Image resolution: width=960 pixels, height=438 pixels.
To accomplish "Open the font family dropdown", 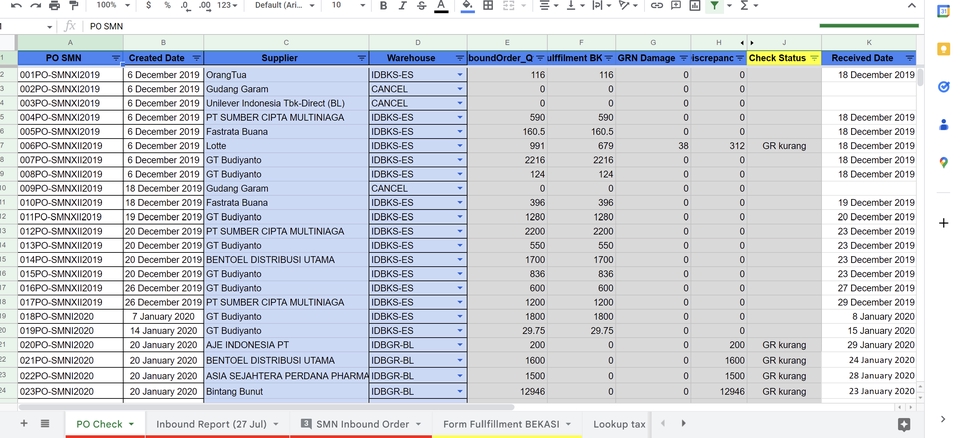I will tap(285, 6).
